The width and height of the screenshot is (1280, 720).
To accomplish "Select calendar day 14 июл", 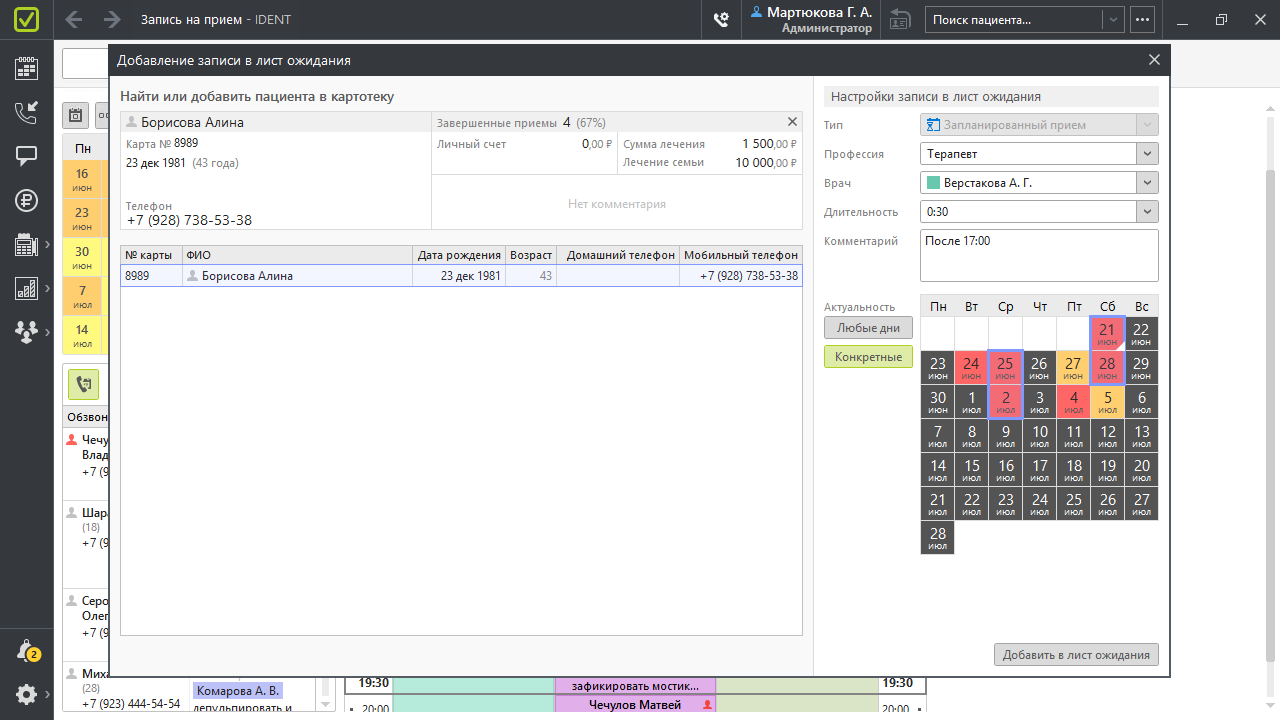I will (937, 470).
